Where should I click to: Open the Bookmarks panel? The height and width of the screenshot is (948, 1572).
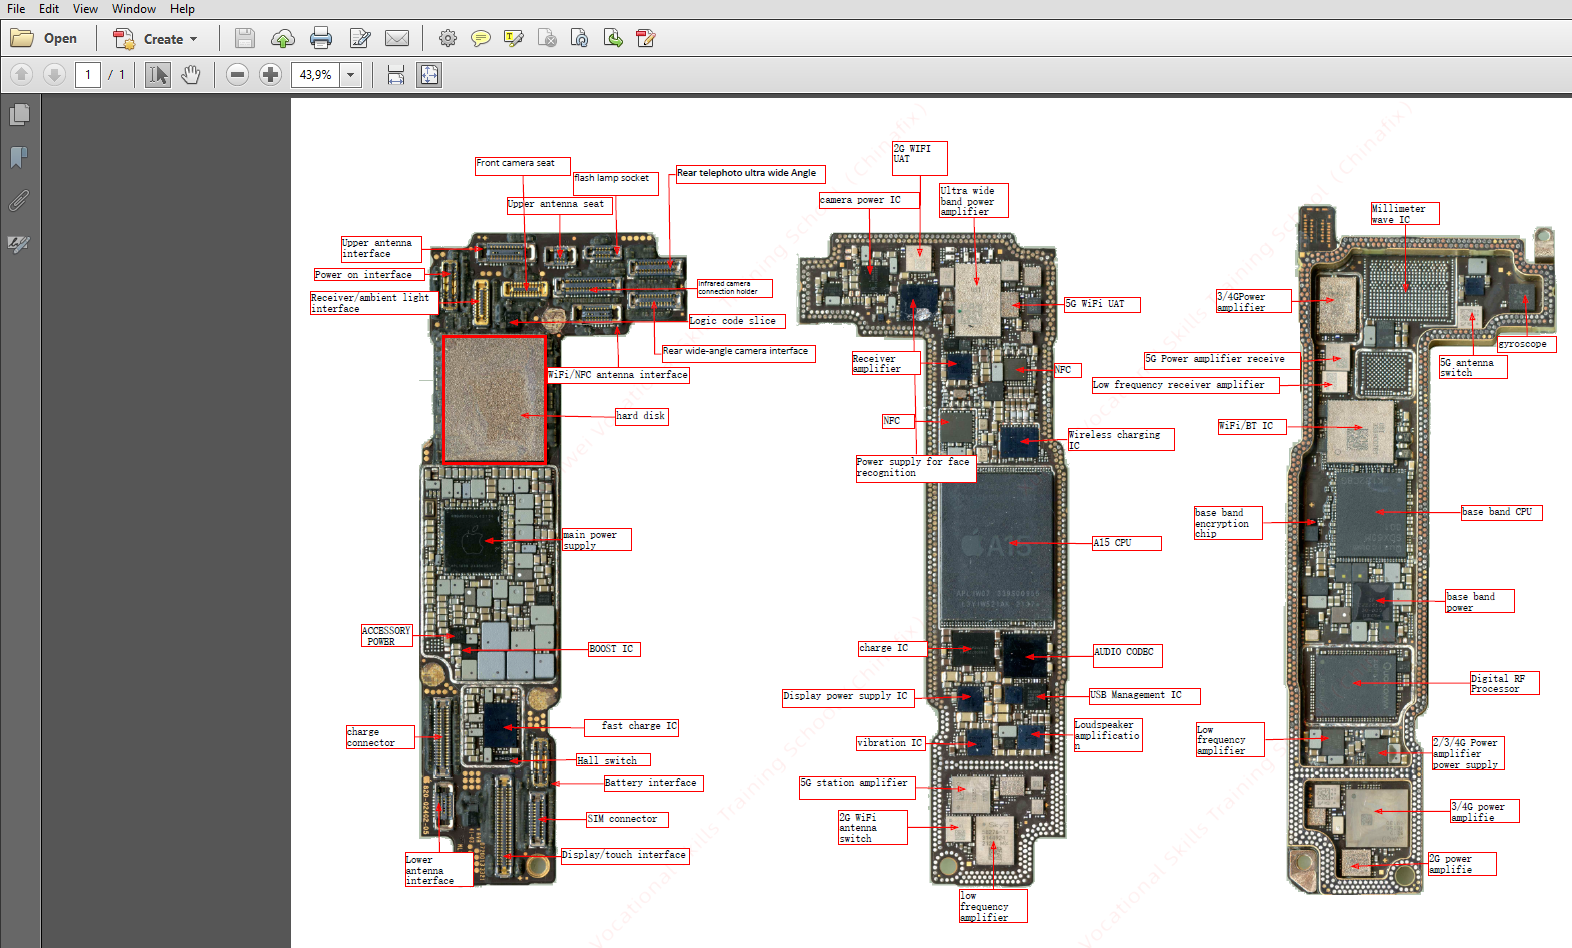tap(19, 158)
